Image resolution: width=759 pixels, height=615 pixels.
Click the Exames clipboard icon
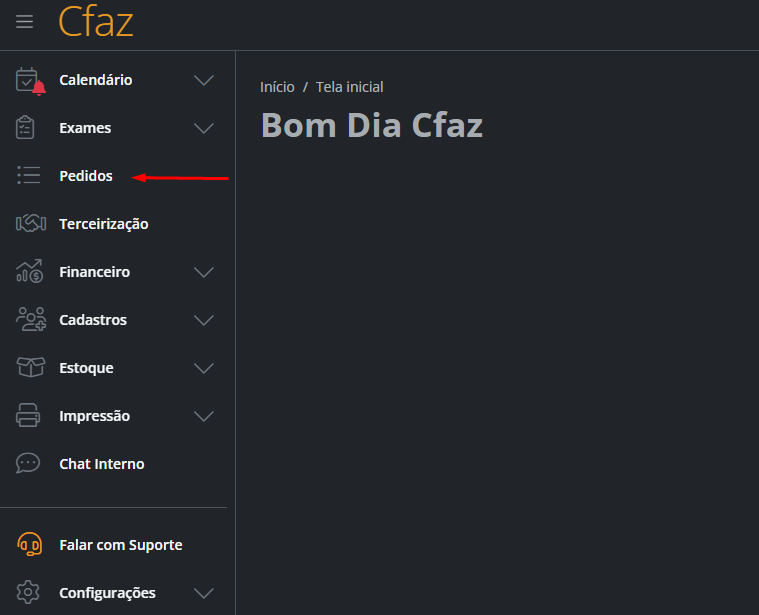coord(25,128)
